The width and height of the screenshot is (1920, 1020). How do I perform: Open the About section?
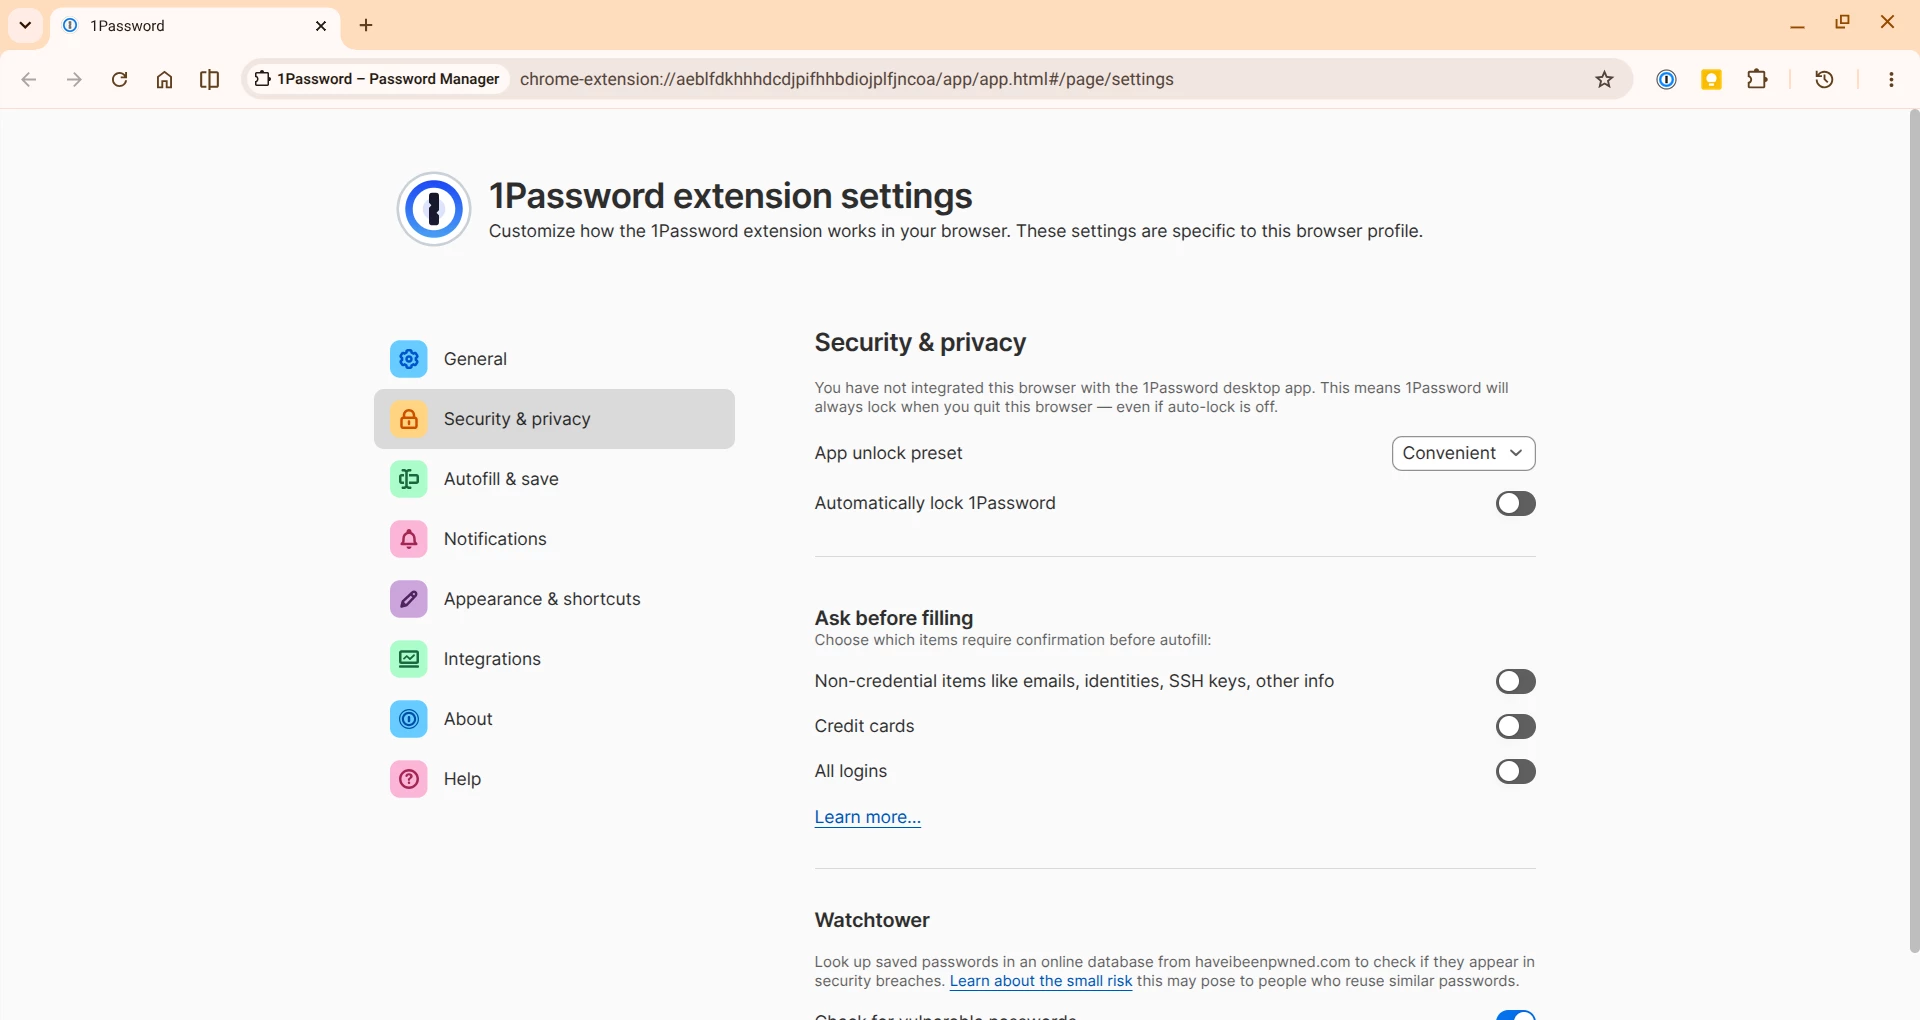554,719
